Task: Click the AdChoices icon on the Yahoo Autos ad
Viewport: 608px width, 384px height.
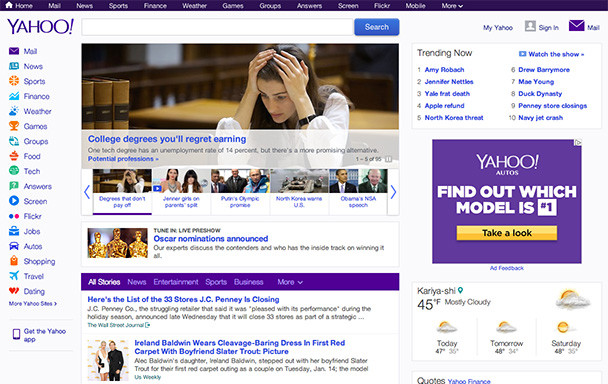Action: click(578, 143)
